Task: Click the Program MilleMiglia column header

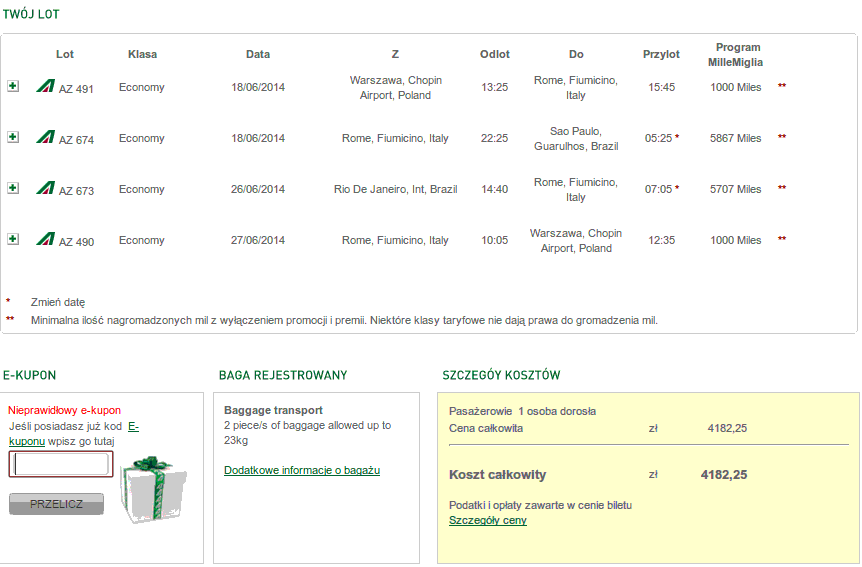Action: pos(736,54)
